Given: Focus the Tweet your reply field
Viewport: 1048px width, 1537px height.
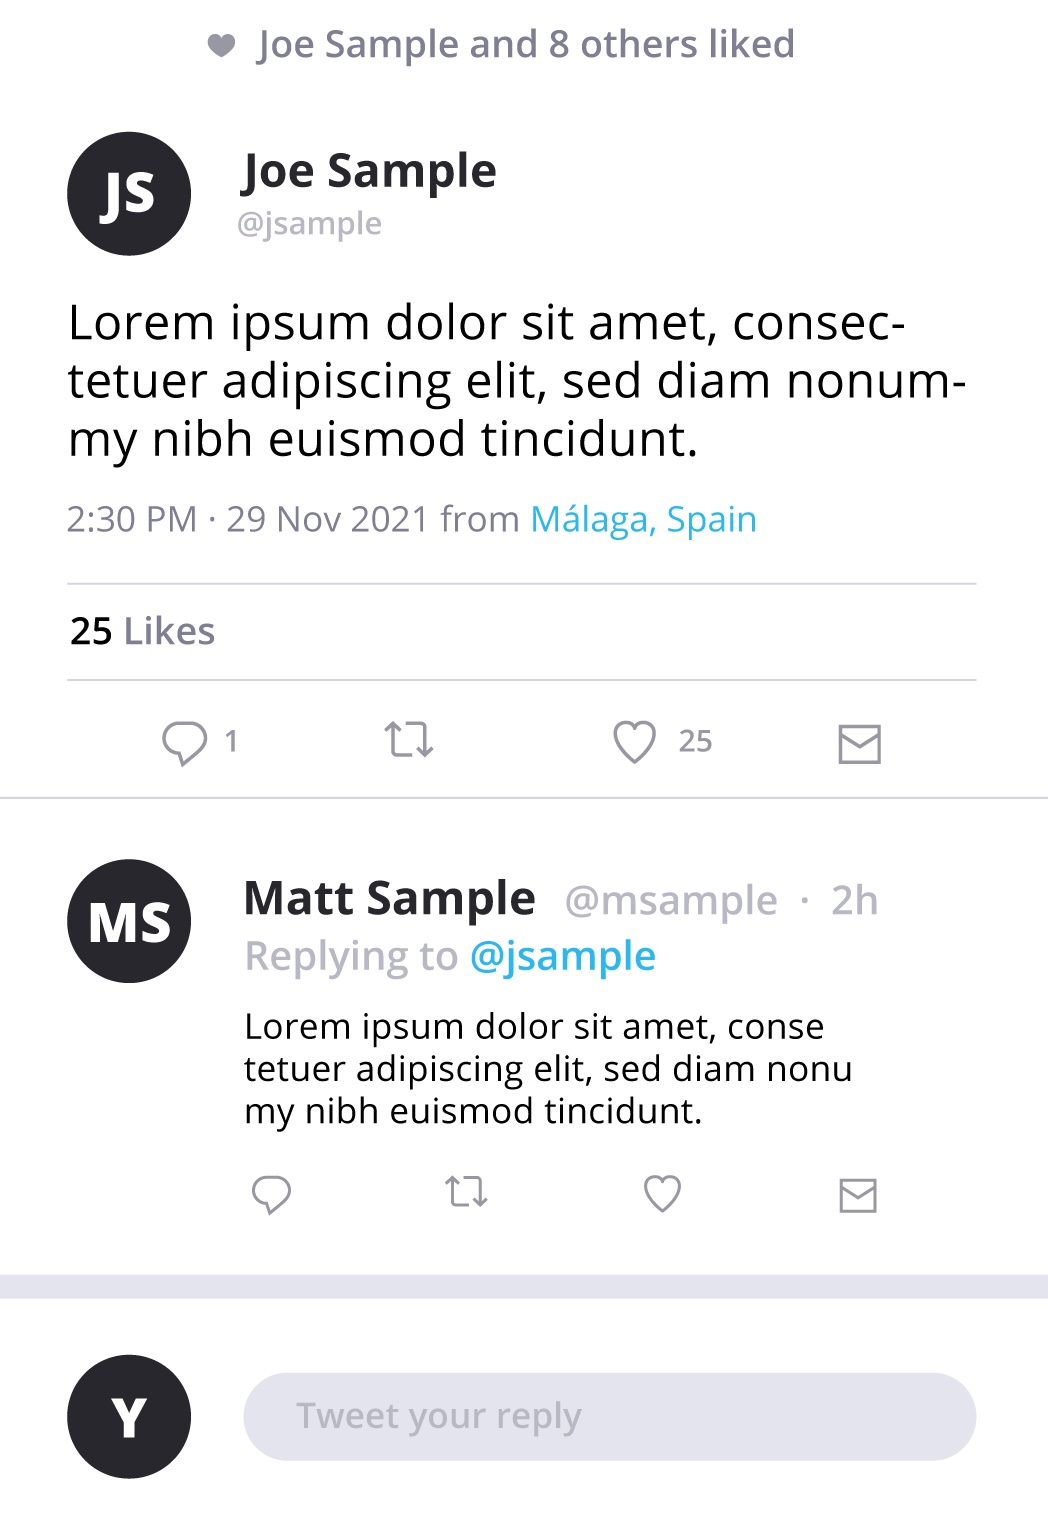Looking at the screenshot, I should (x=609, y=1417).
